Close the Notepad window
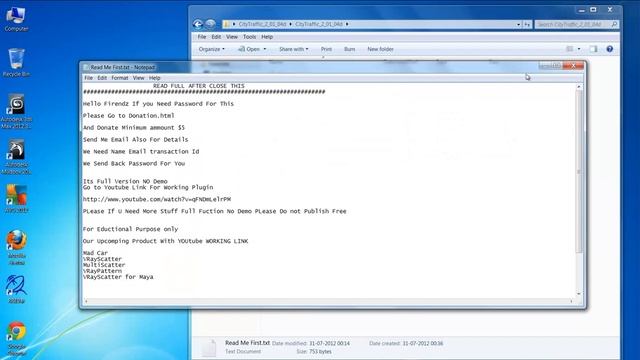 coord(573,66)
